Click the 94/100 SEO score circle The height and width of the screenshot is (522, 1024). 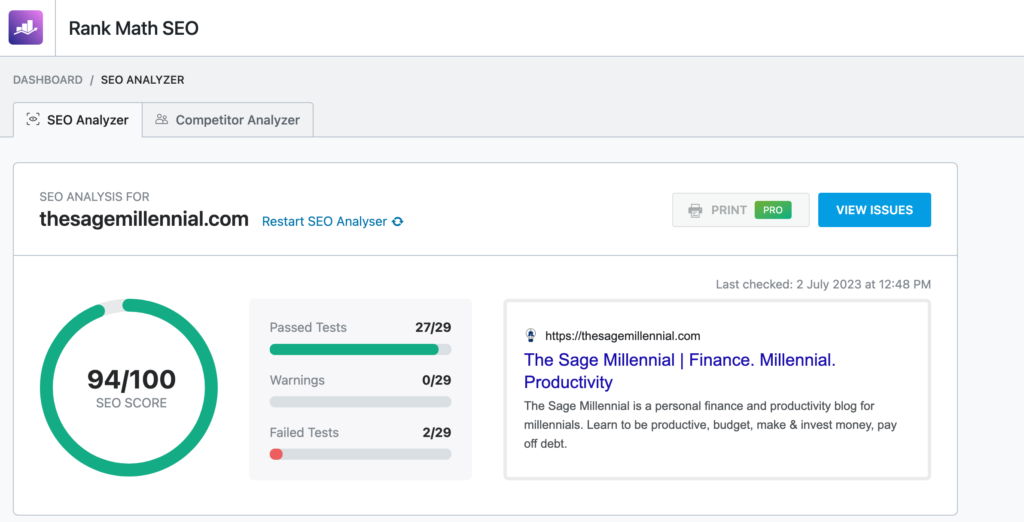point(129,387)
